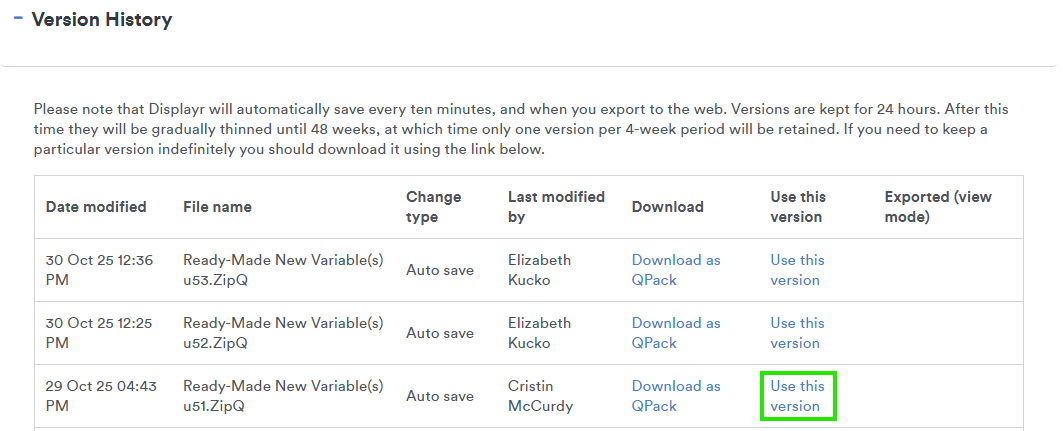This screenshot has height=431, width=1063.
Task: Click the Download column header
Action: [x=667, y=207]
